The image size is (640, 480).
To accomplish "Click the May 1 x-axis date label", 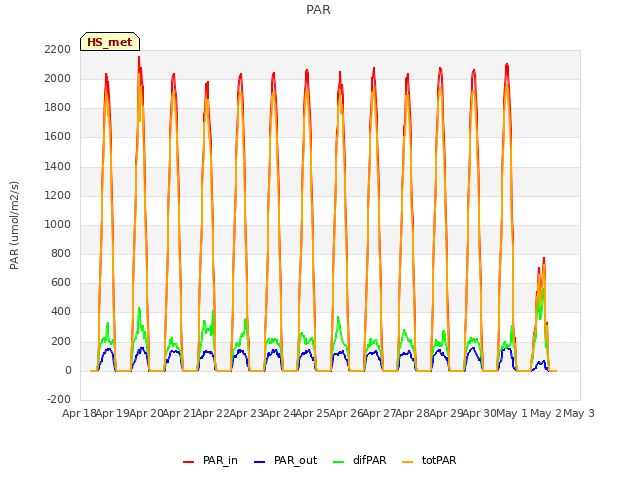I will [512, 413].
